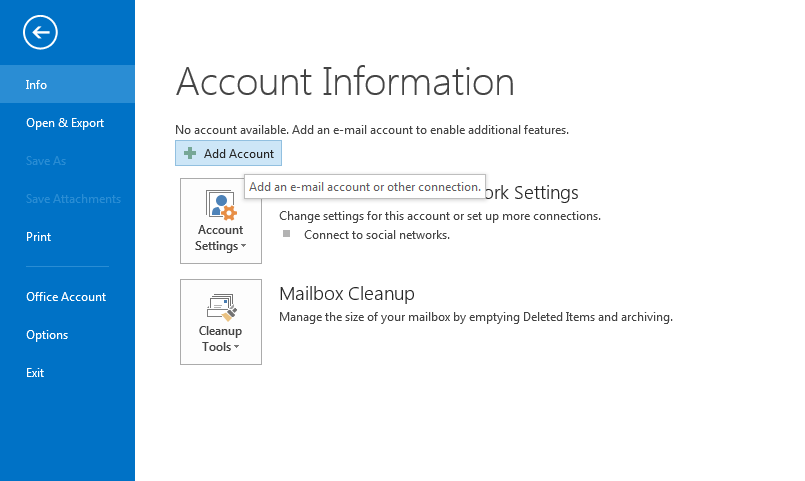Screen dimensions: 805x481
Task: Select Print in the sidebar
Action: pyautogui.click(x=67, y=237)
